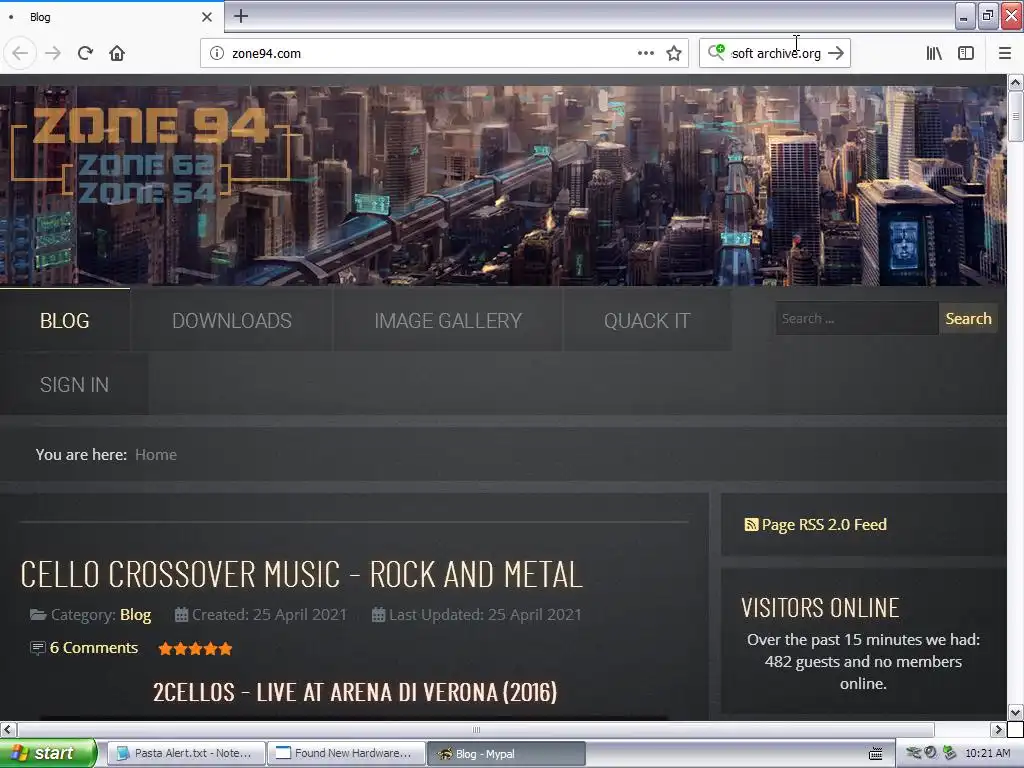Open the Windows start menu
The image size is (1024, 768).
tap(48, 753)
